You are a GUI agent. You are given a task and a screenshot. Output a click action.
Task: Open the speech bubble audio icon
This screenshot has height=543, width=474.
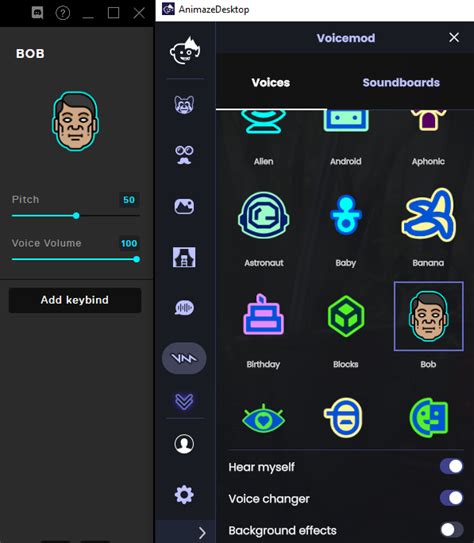(x=184, y=308)
